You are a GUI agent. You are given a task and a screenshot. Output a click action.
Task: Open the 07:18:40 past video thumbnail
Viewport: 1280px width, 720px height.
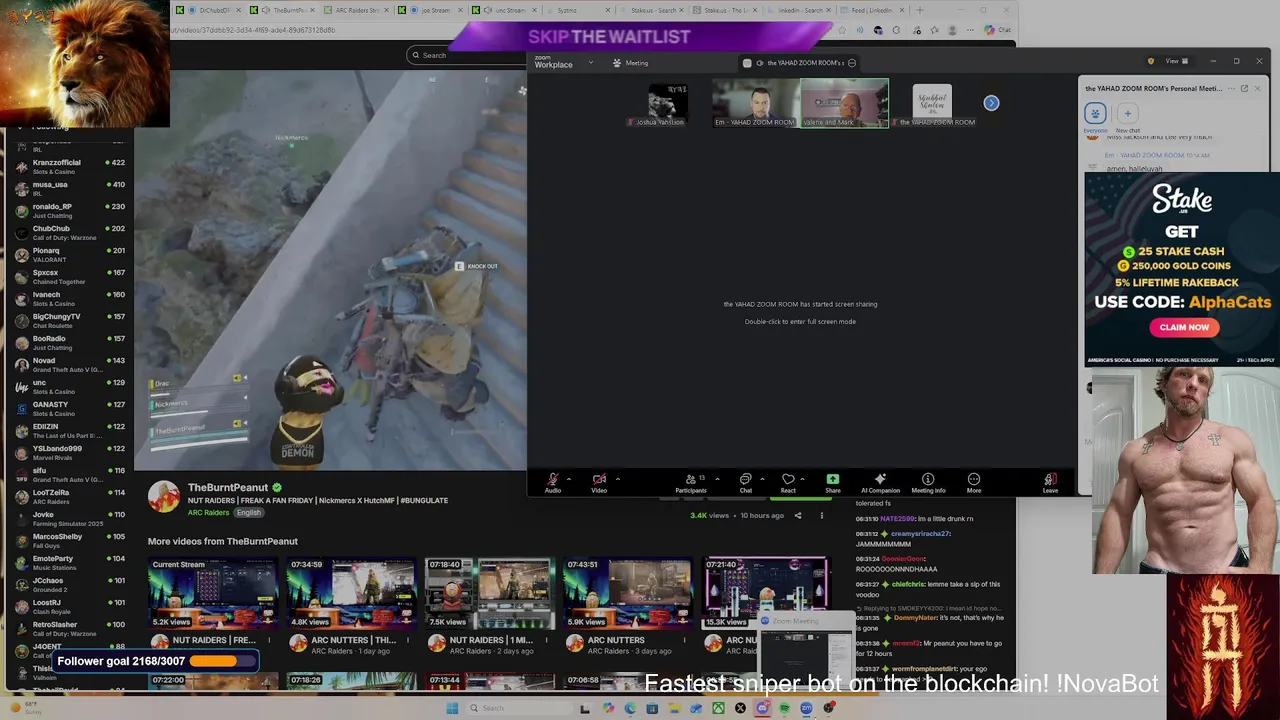(x=490, y=593)
